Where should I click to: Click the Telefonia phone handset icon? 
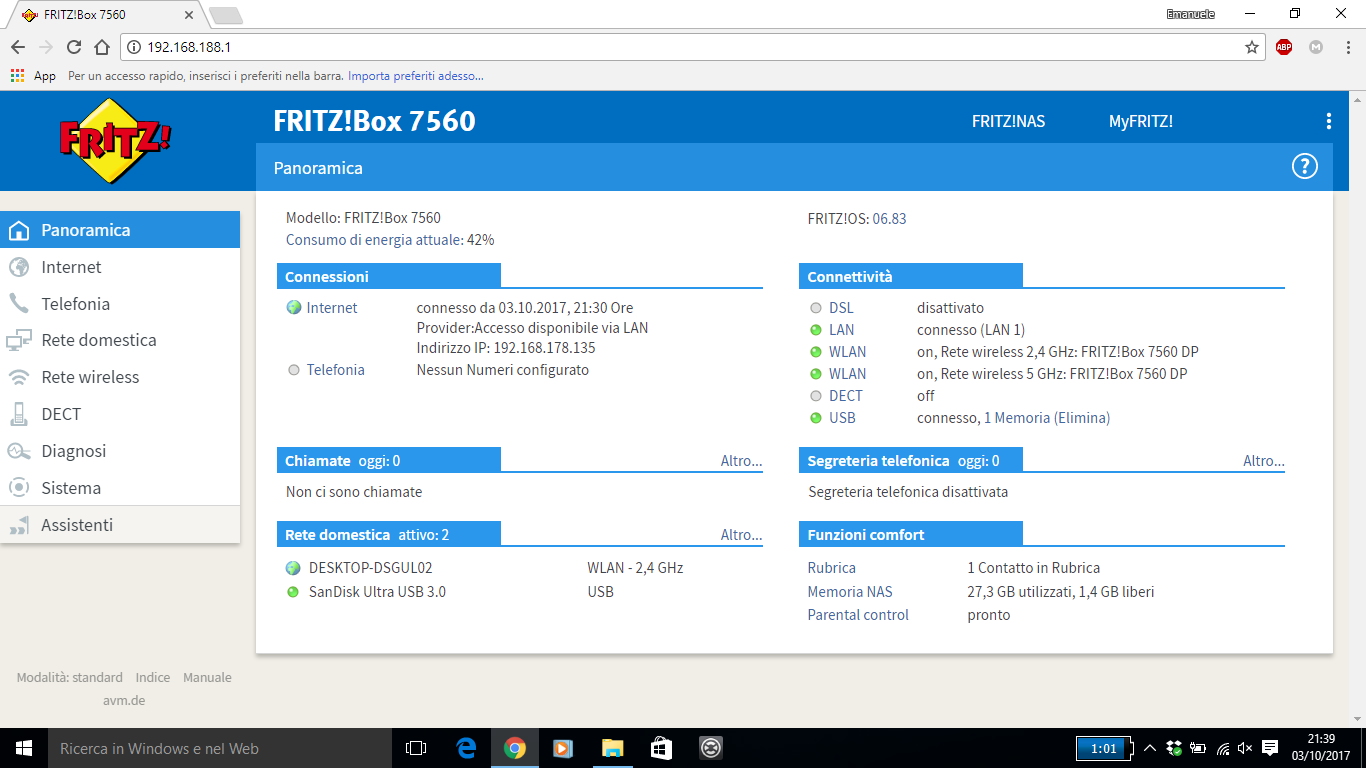[x=18, y=304]
